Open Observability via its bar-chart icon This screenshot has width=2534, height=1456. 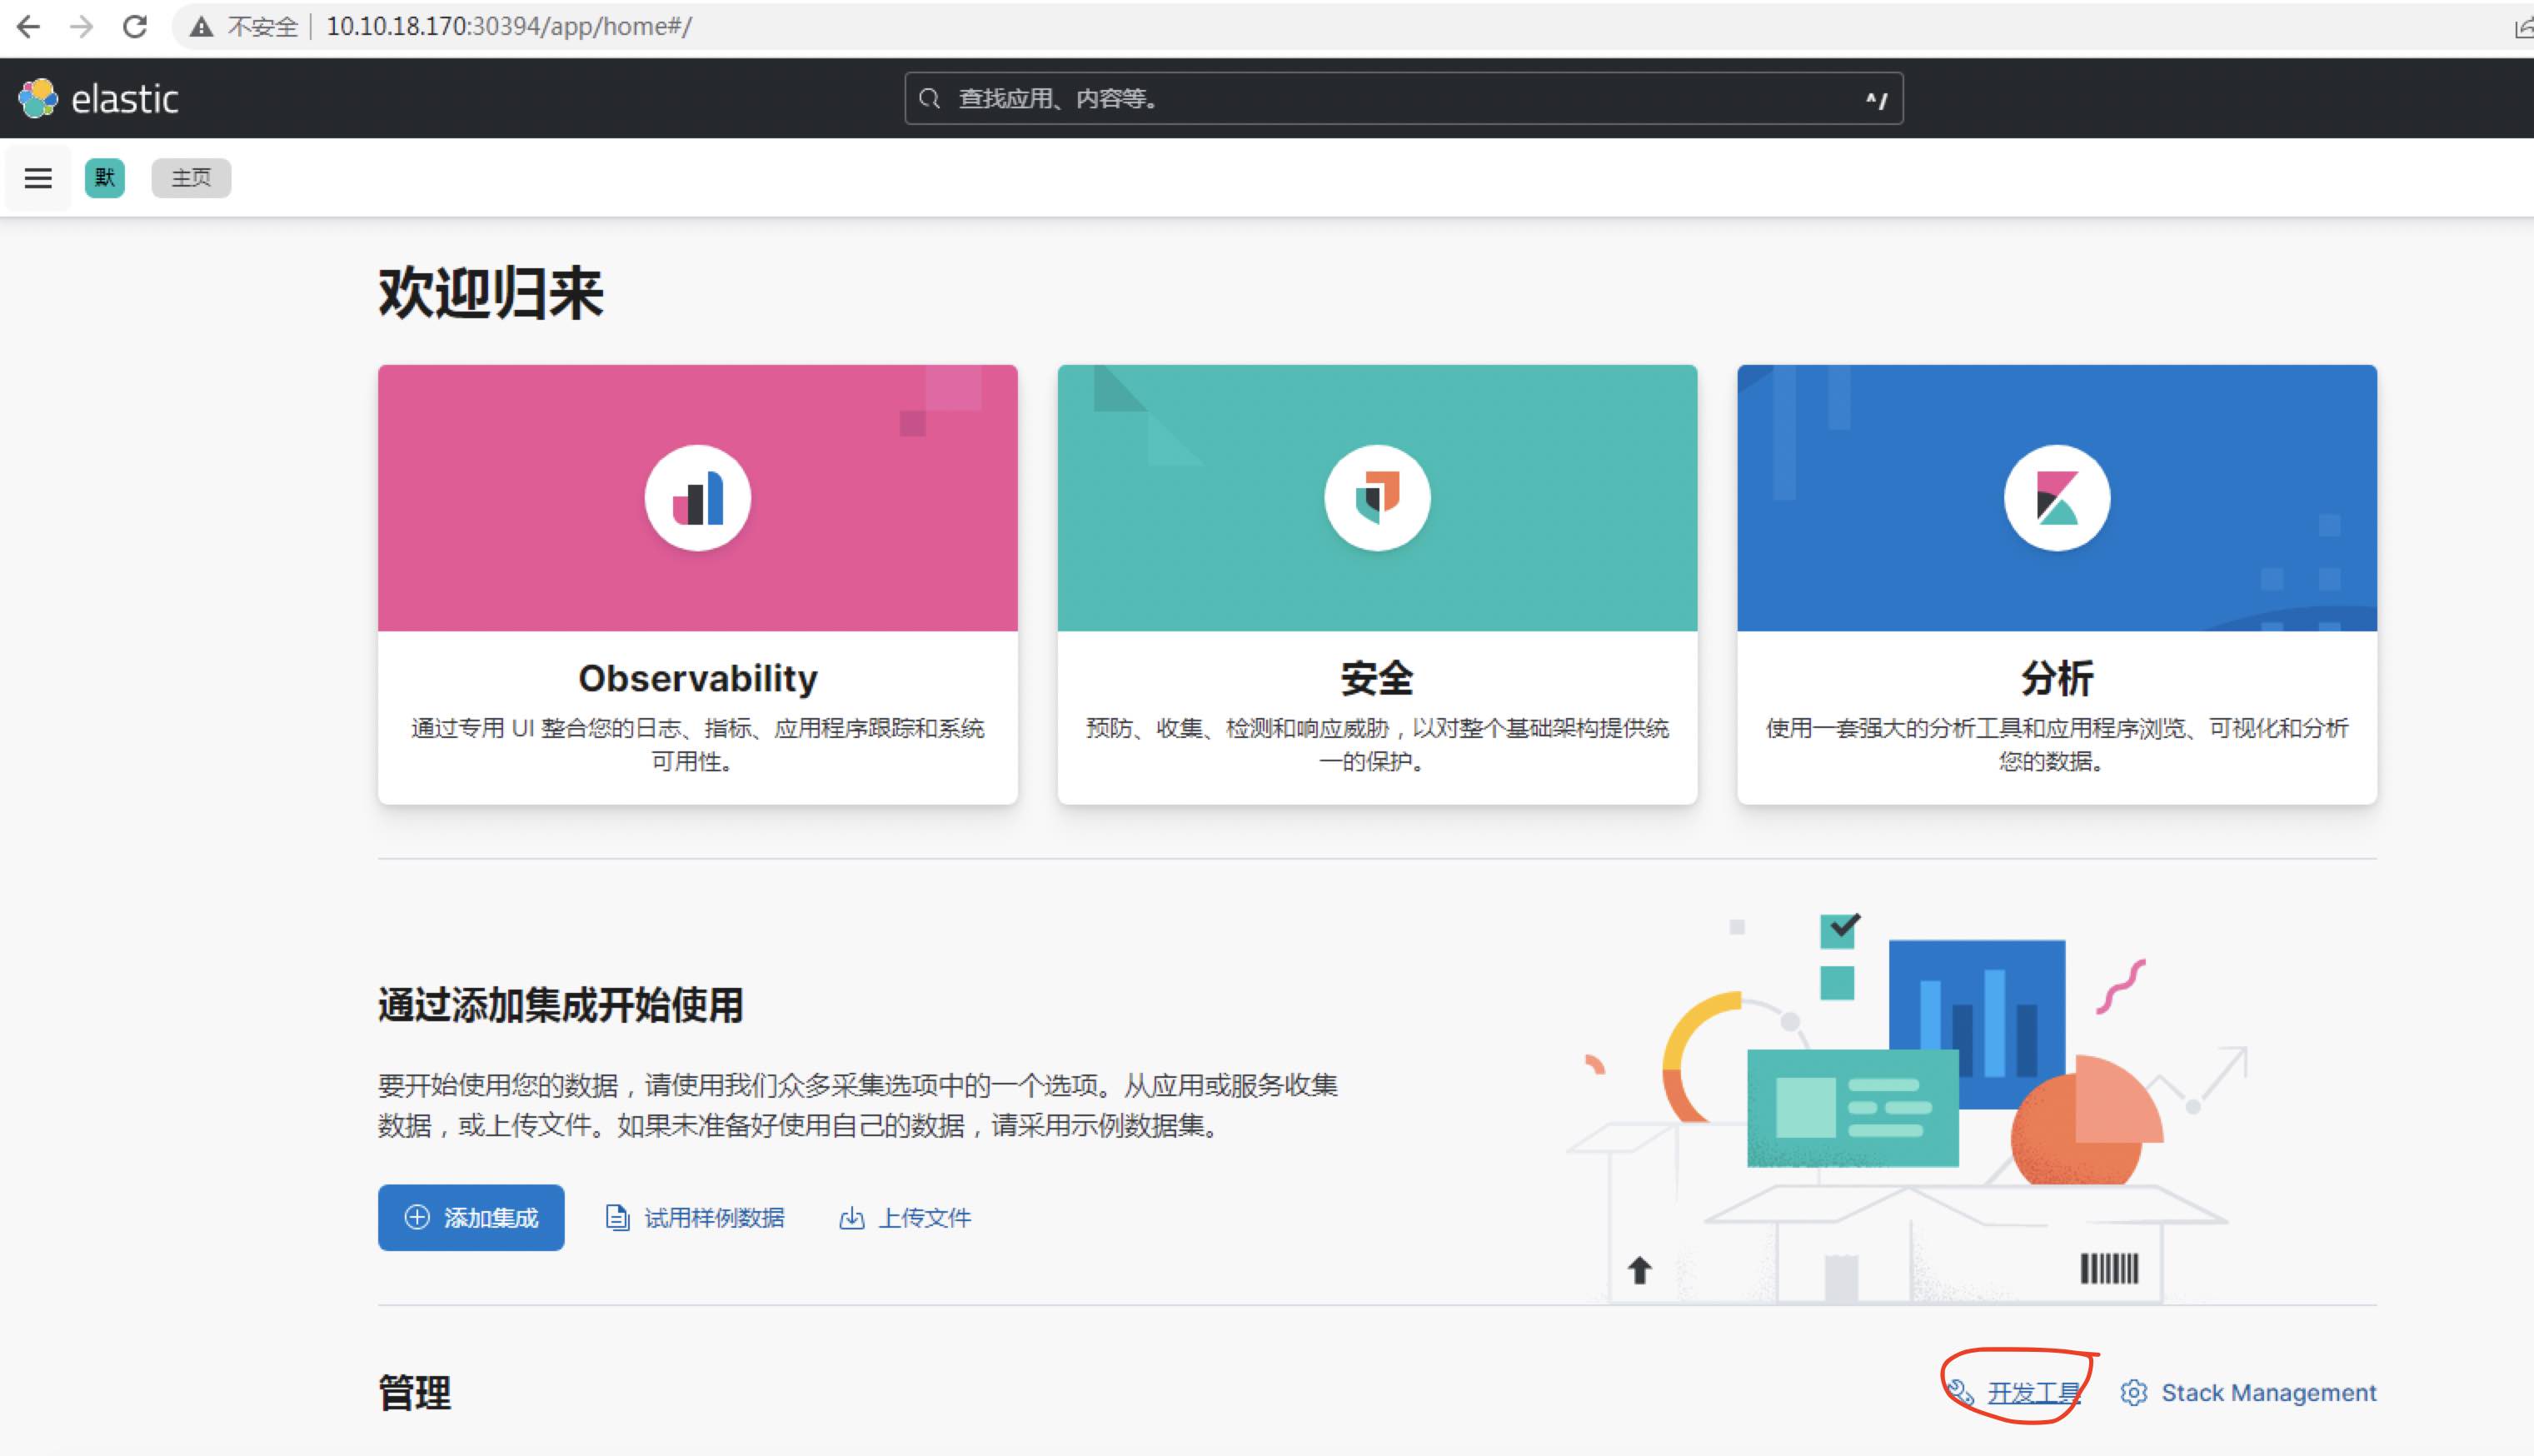click(x=697, y=497)
